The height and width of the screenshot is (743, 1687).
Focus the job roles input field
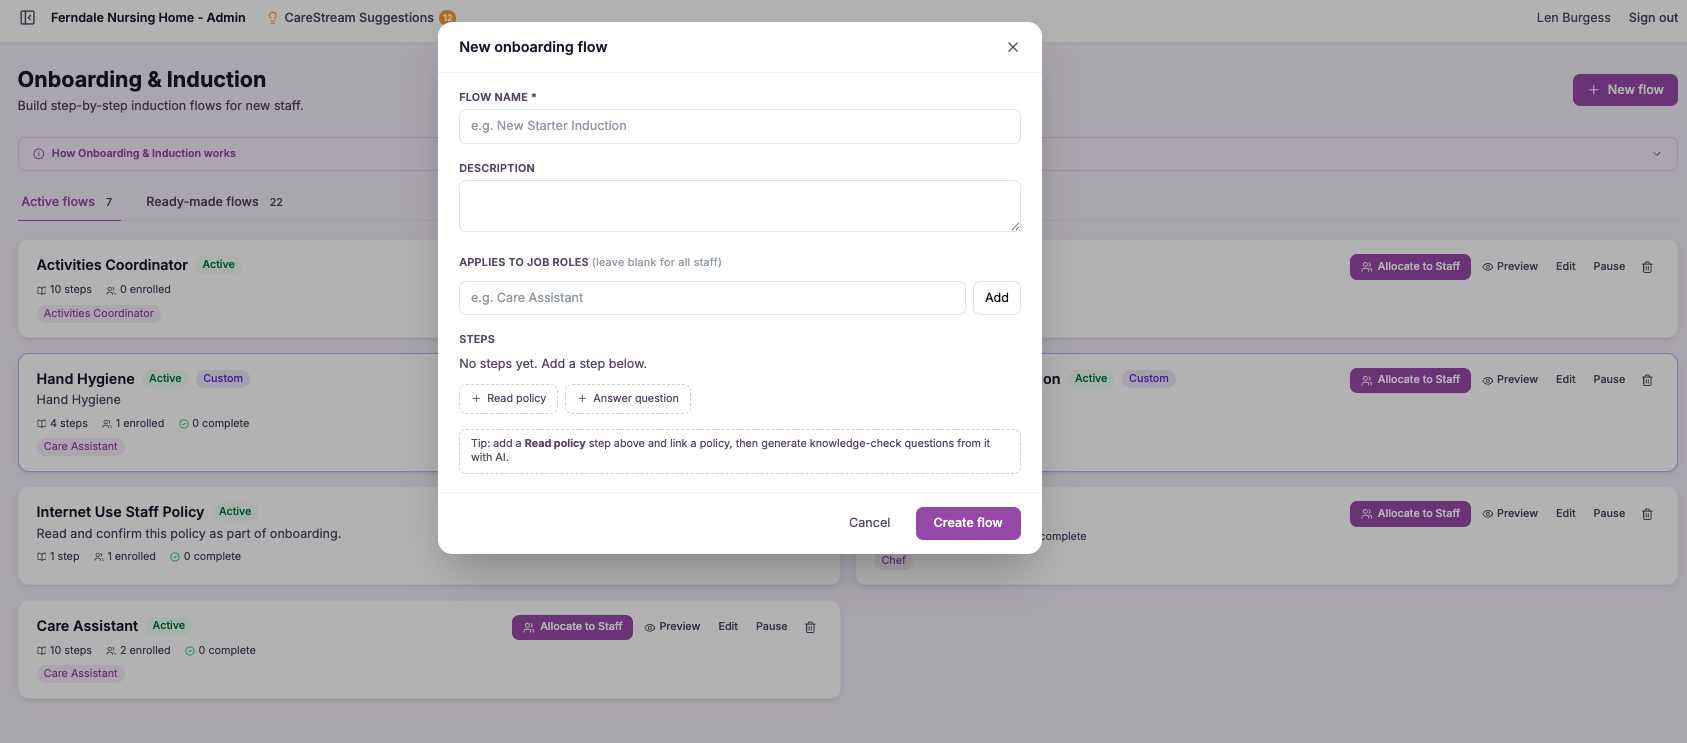pyautogui.click(x=712, y=298)
